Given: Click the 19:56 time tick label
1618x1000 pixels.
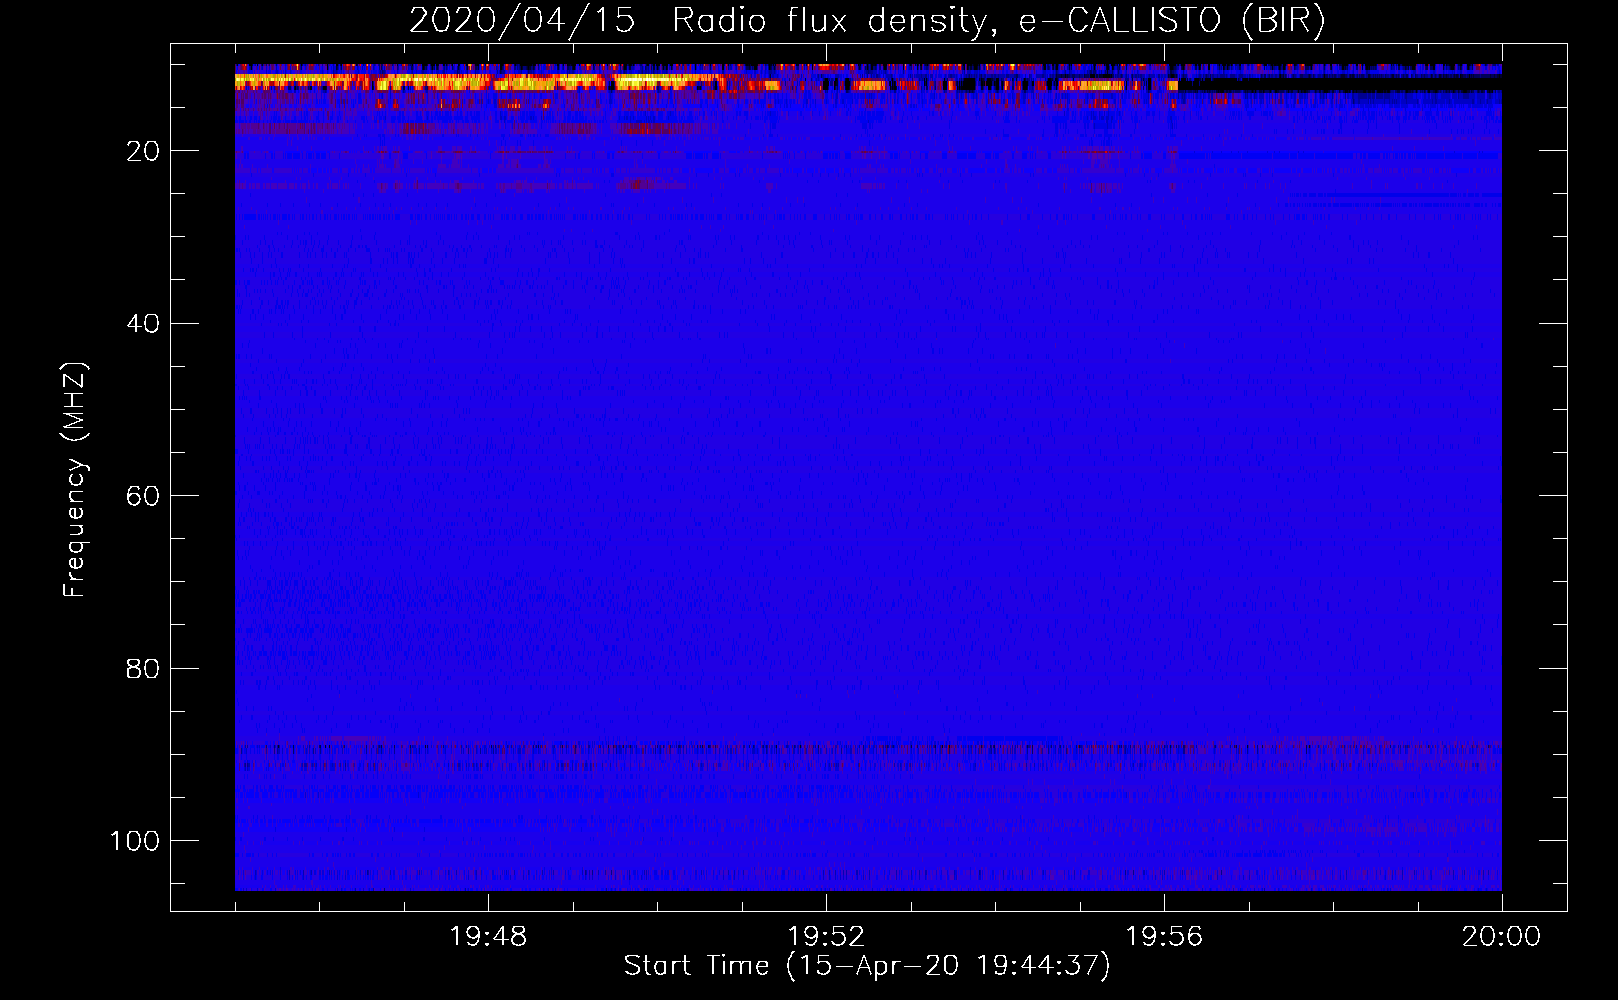Looking at the screenshot, I should tap(1164, 937).
